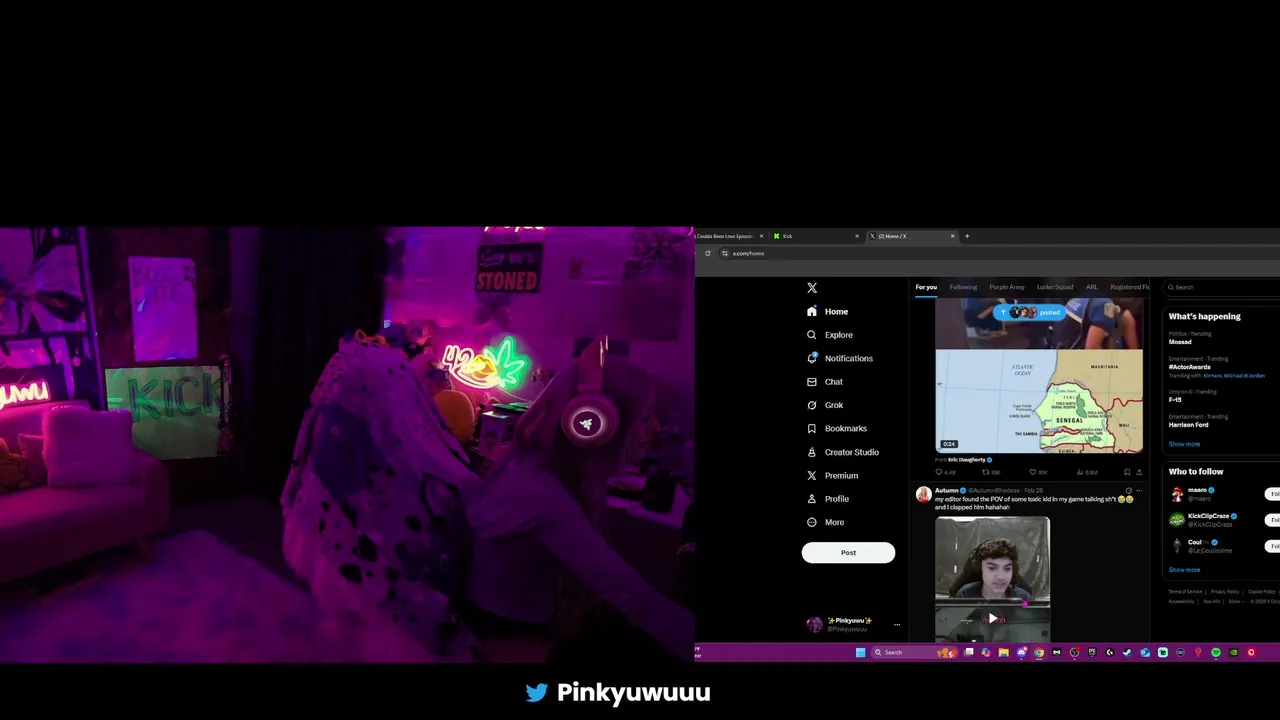The width and height of the screenshot is (1280, 720).
Task: Open the Windows Start menu
Action: tap(860, 653)
